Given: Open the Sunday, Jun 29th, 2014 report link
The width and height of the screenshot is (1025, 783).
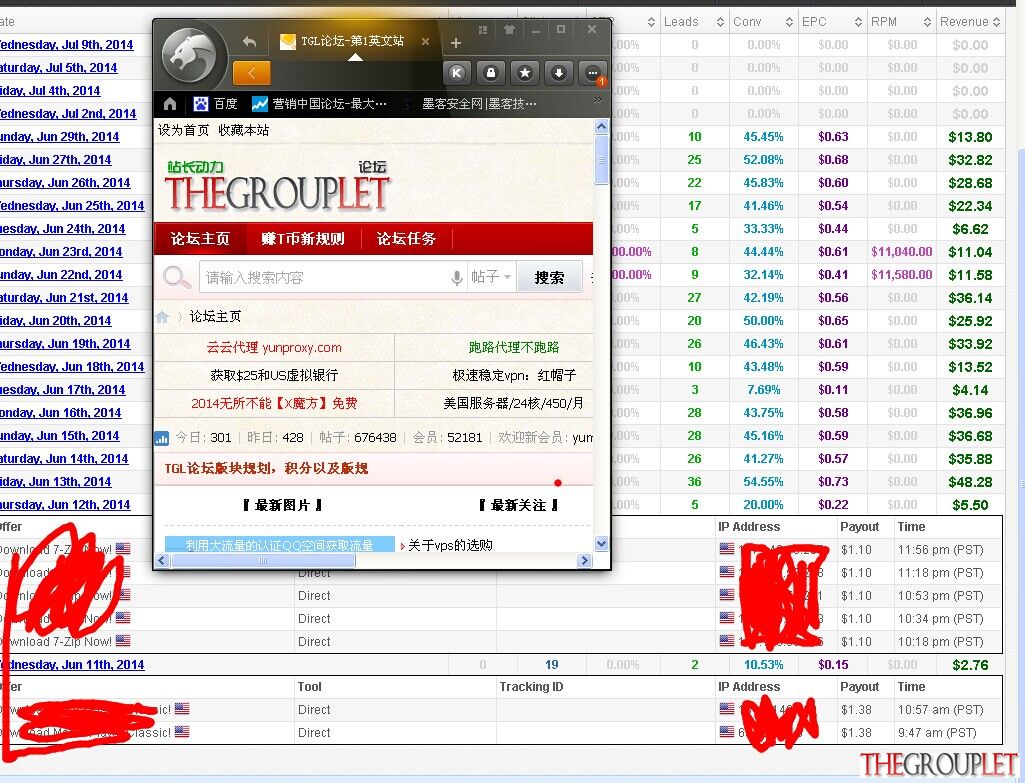Looking at the screenshot, I should click(59, 137).
